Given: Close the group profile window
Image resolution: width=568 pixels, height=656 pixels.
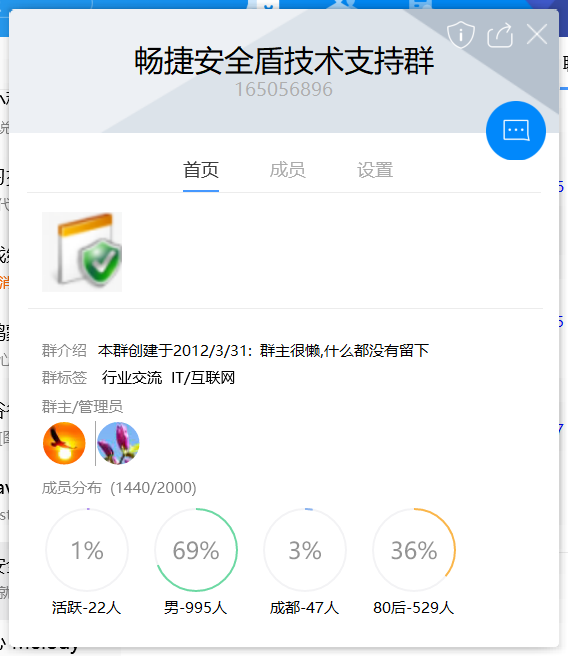Looking at the screenshot, I should pos(537,34).
